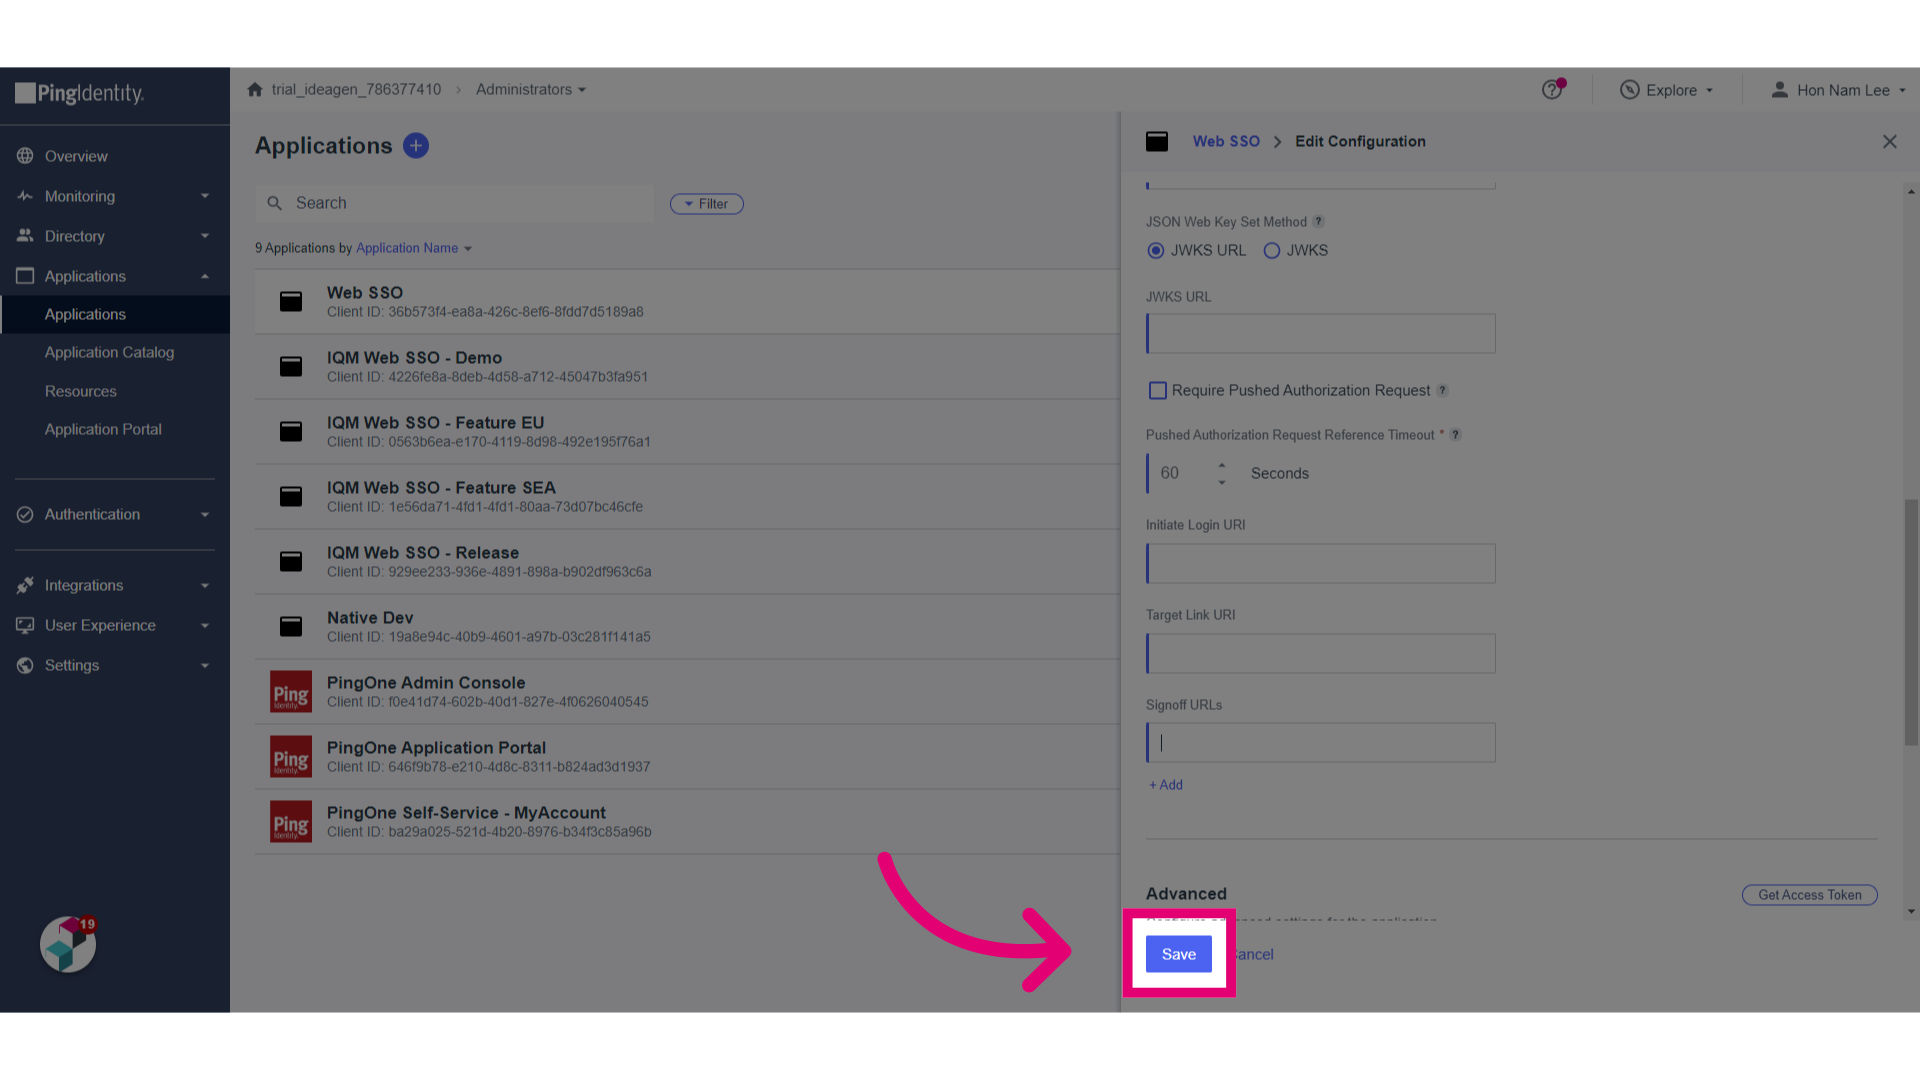The image size is (1920, 1080).
Task: Click the IQM Web SSO - Feature EU icon
Action: 291,431
